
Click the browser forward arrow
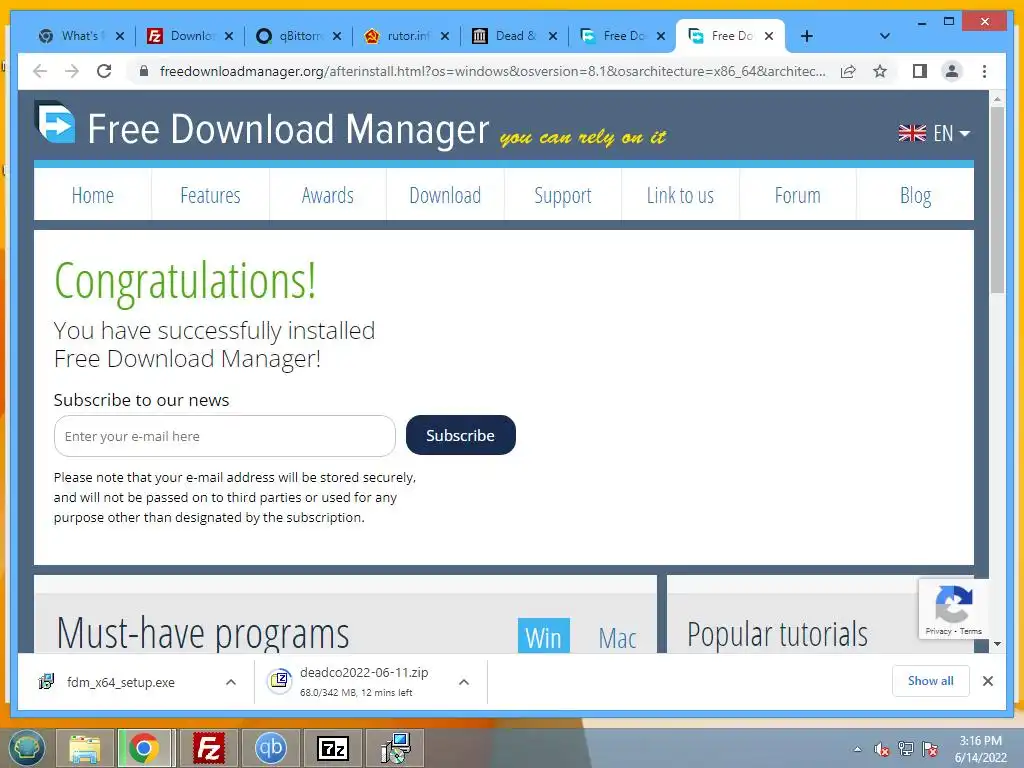pyautogui.click(x=72, y=71)
